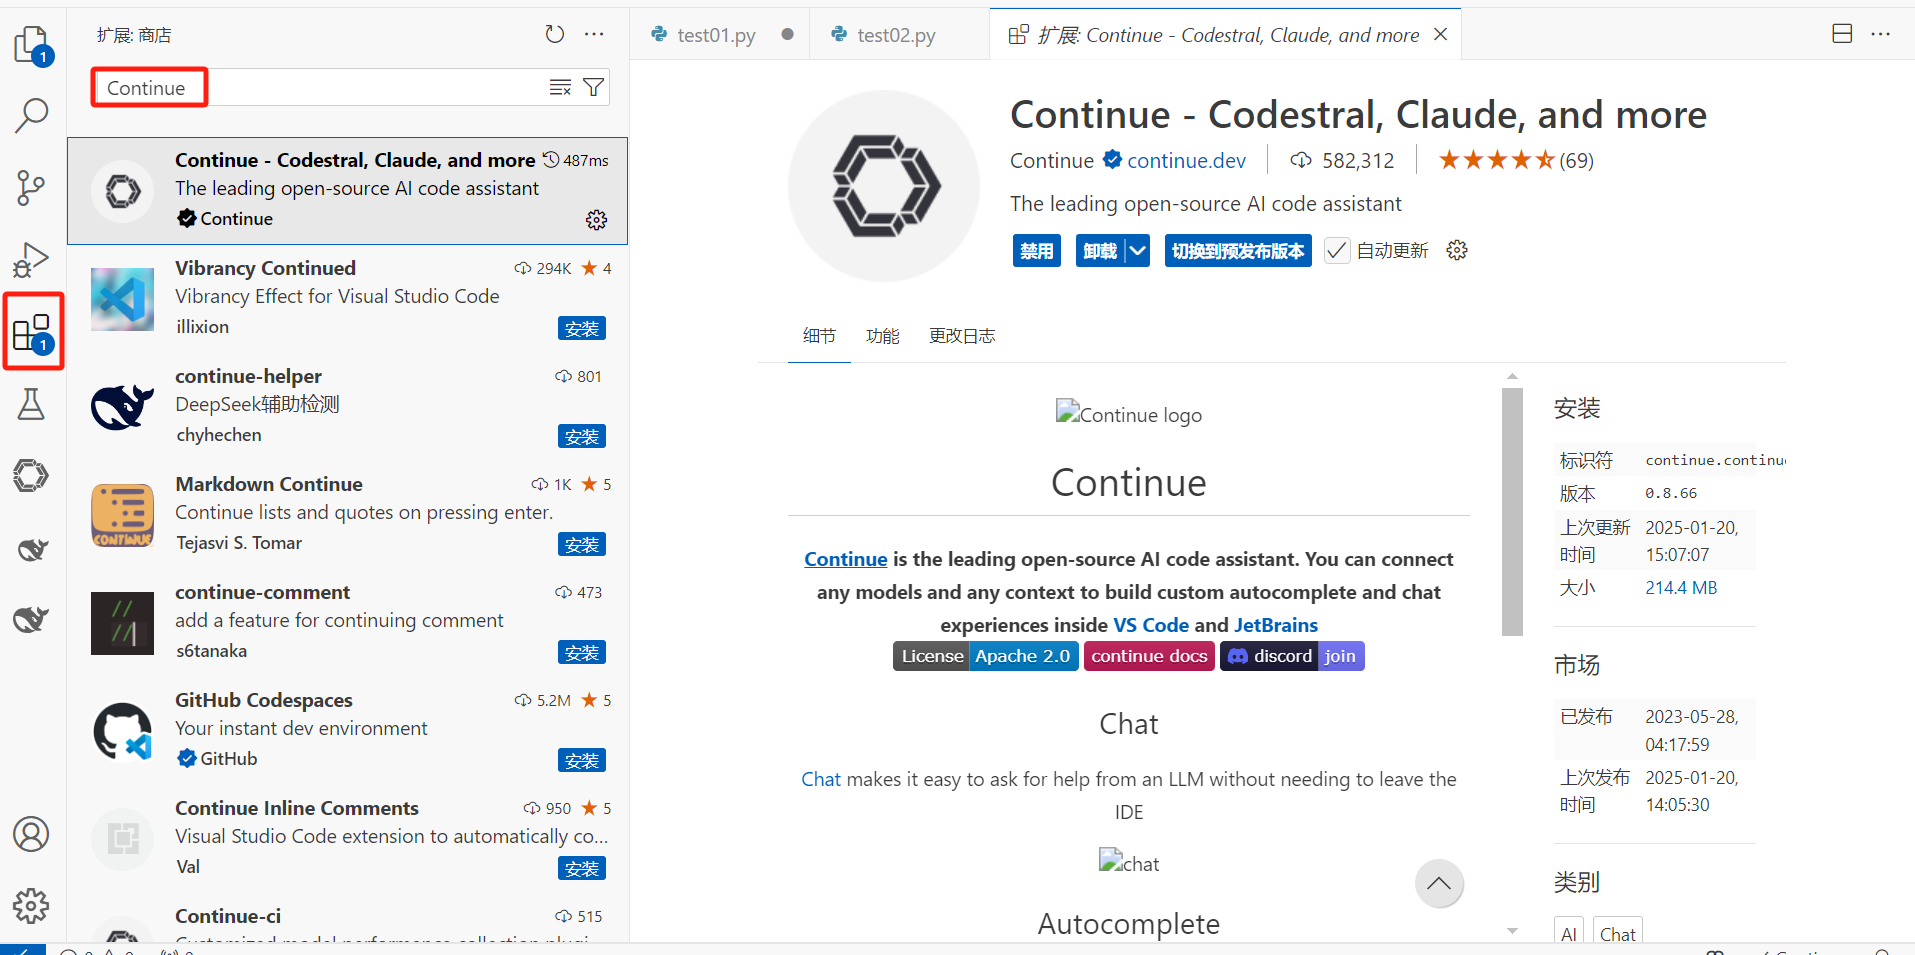Screen dimensions: 1915x955
Task: Open continue.dev publisher link
Action: tap(1186, 160)
